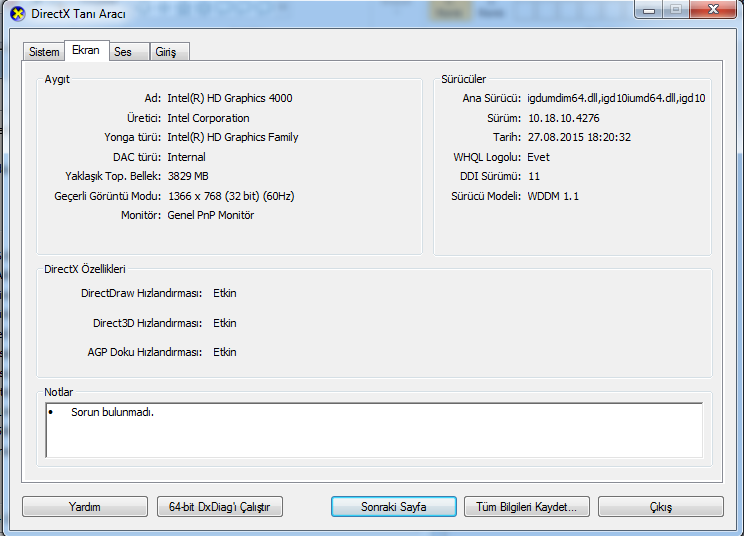
Task: Click driver version '10.18.10.4276'
Action: (x=564, y=118)
